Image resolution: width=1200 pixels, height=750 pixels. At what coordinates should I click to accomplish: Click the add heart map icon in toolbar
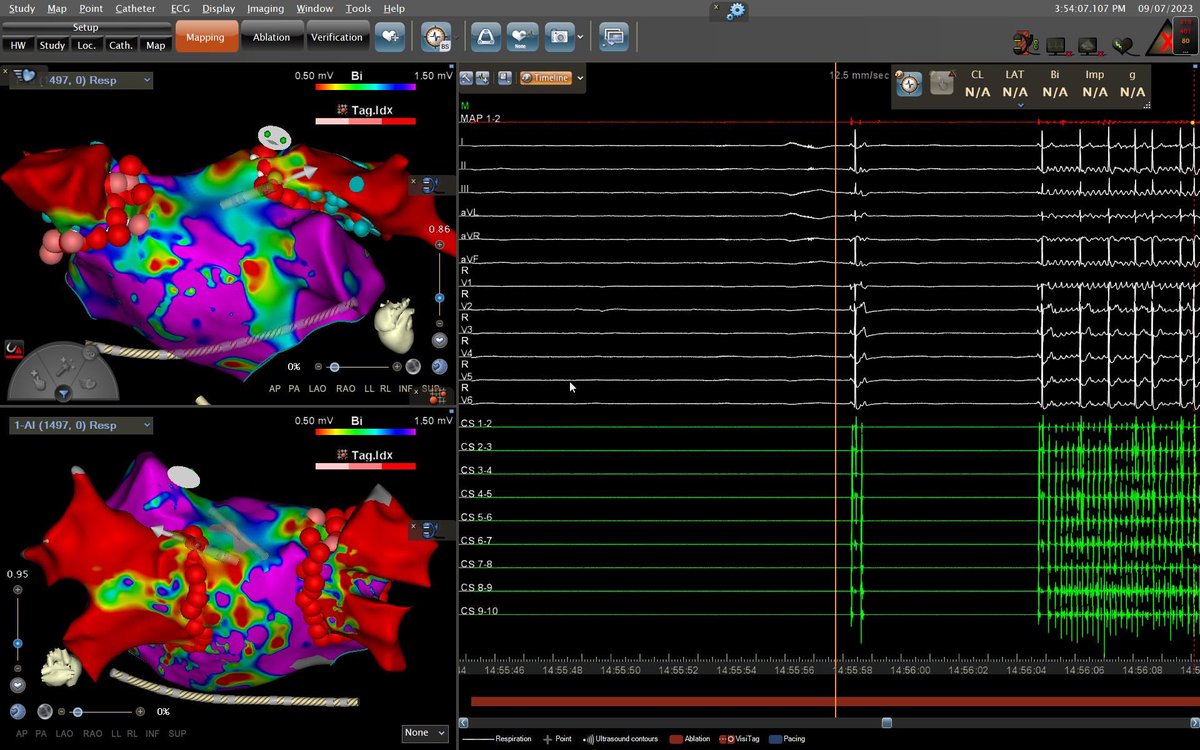390,37
